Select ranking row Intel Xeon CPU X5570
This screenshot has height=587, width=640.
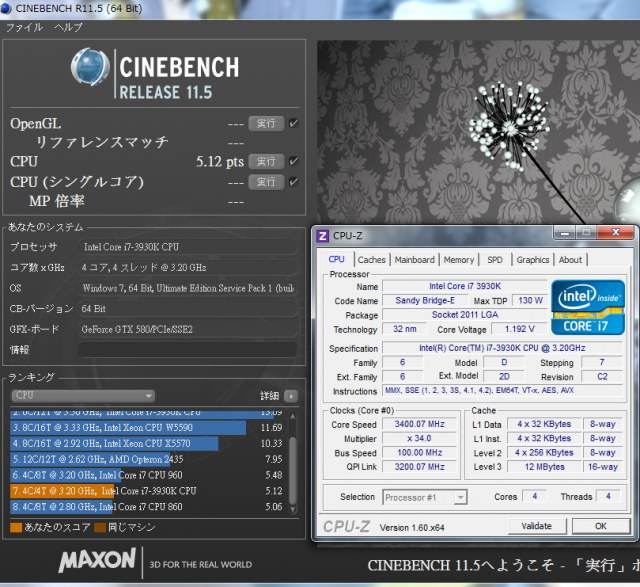tap(147, 443)
